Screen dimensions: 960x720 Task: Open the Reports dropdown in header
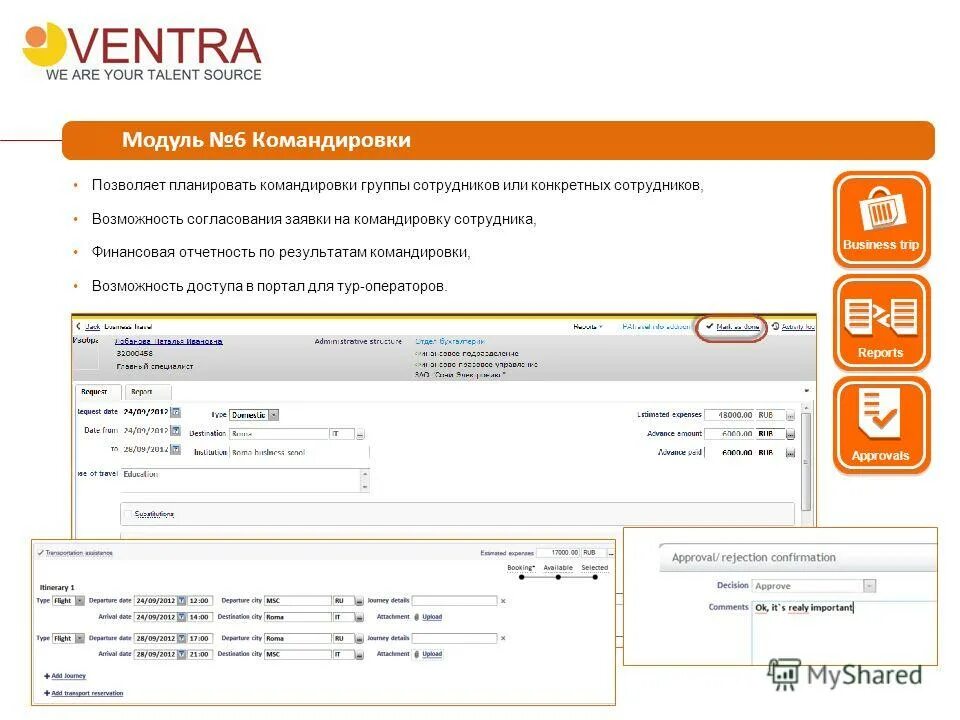(588, 327)
